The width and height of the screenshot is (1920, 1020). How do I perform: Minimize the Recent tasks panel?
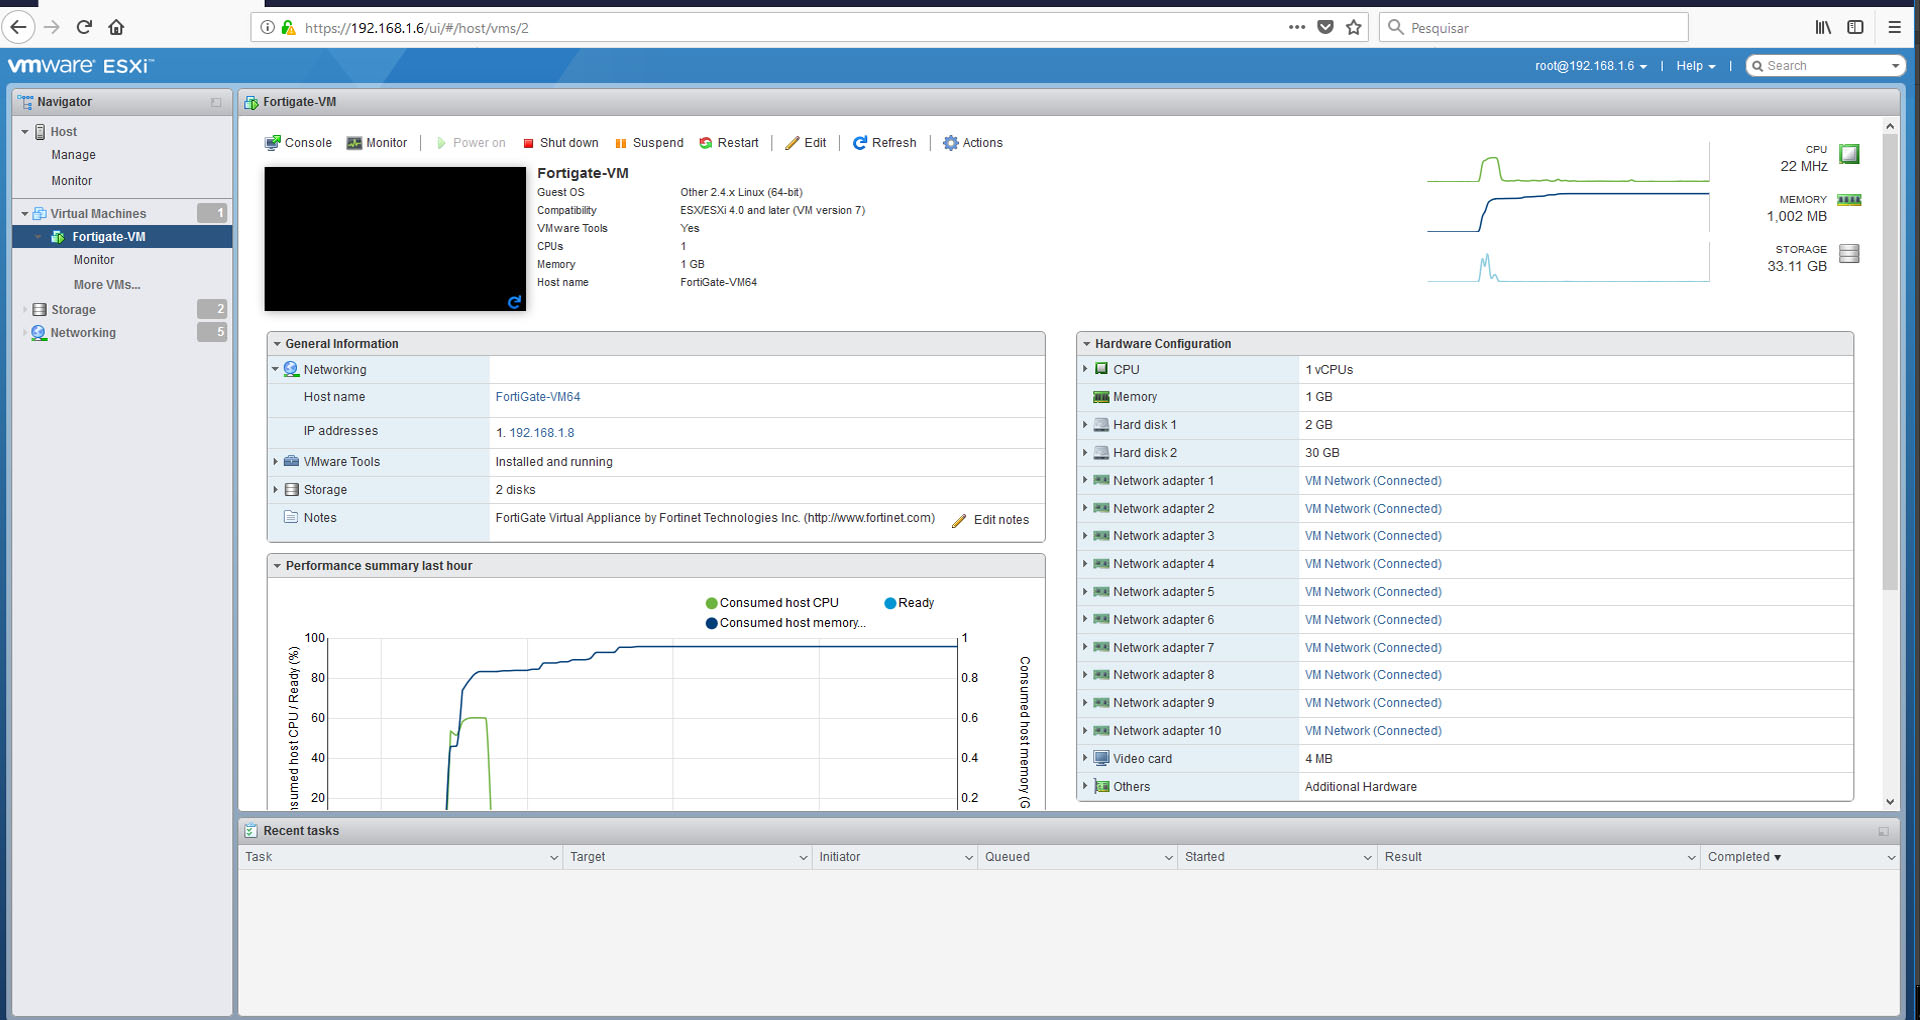[x=1883, y=831]
